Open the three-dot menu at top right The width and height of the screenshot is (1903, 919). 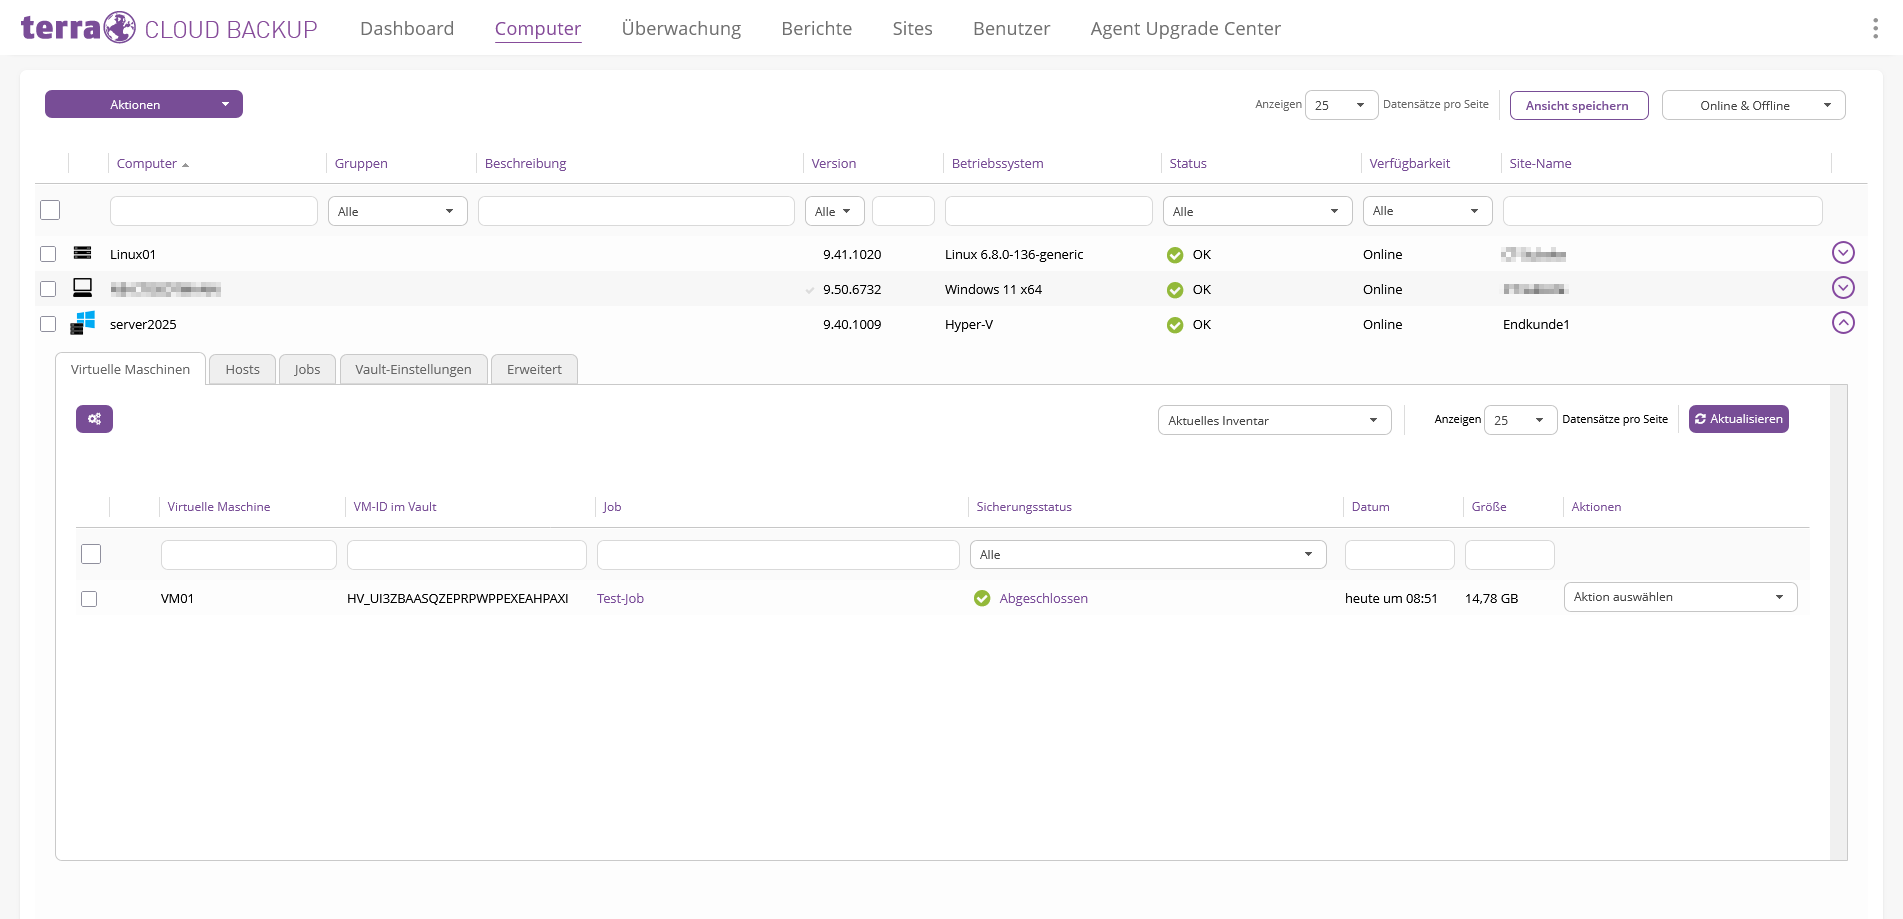(x=1875, y=28)
